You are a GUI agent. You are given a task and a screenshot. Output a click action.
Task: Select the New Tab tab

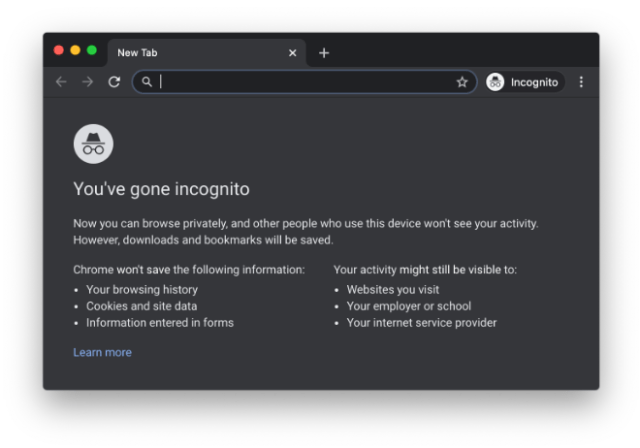pyautogui.click(x=207, y=53)
